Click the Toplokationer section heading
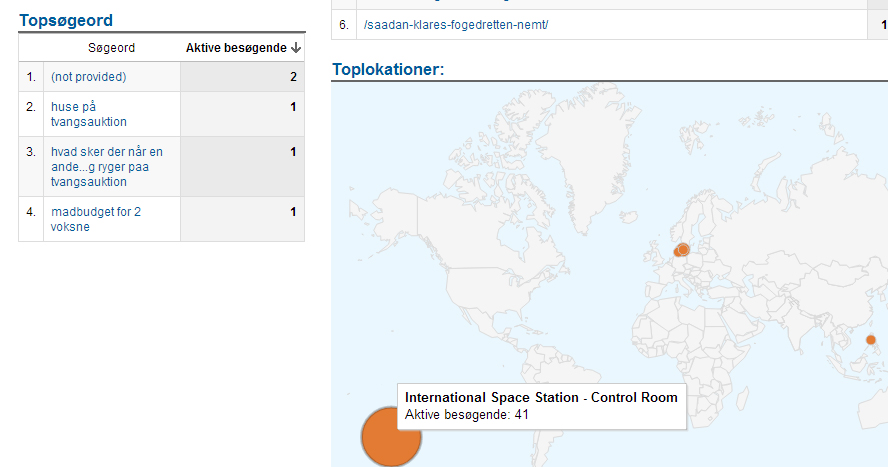This screenshot has height=467, width=888. 388,69
